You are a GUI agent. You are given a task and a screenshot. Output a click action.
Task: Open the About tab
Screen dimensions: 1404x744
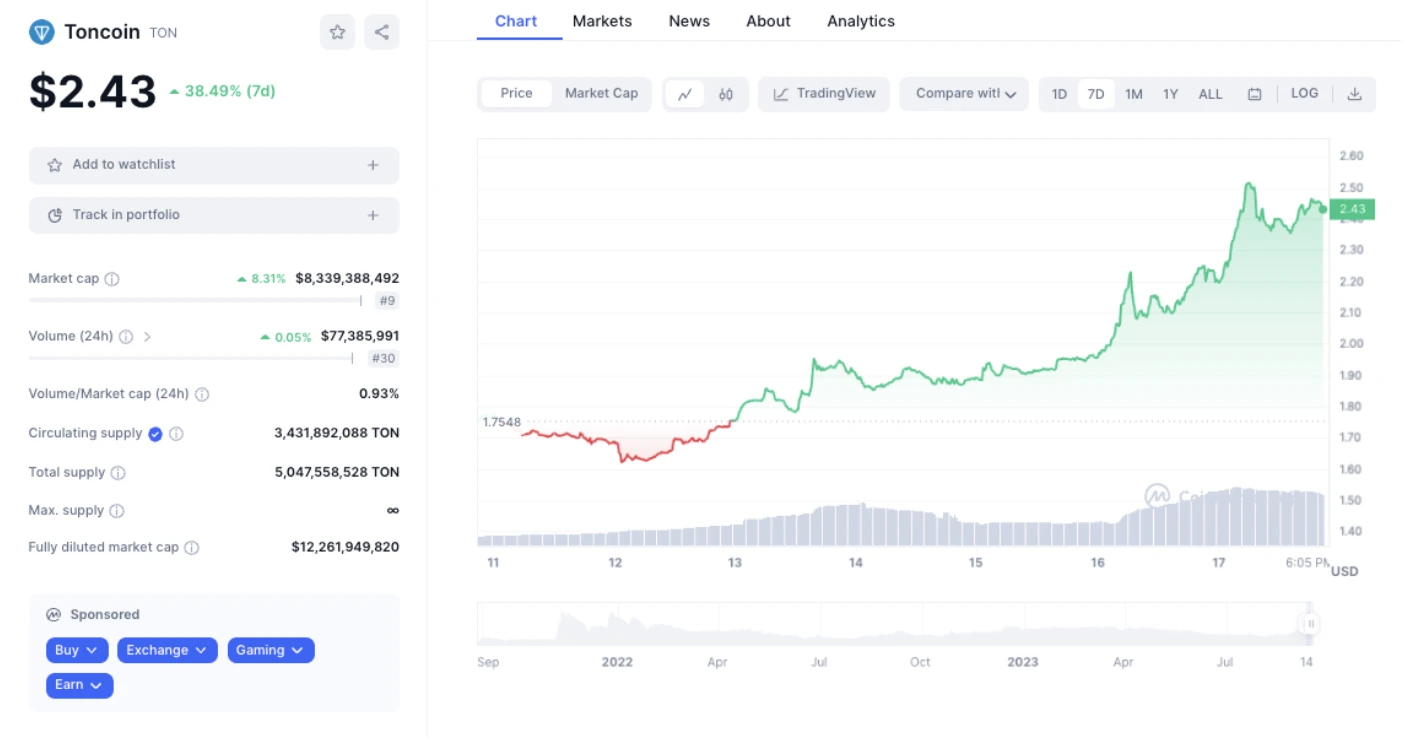[x=768, y=21]
